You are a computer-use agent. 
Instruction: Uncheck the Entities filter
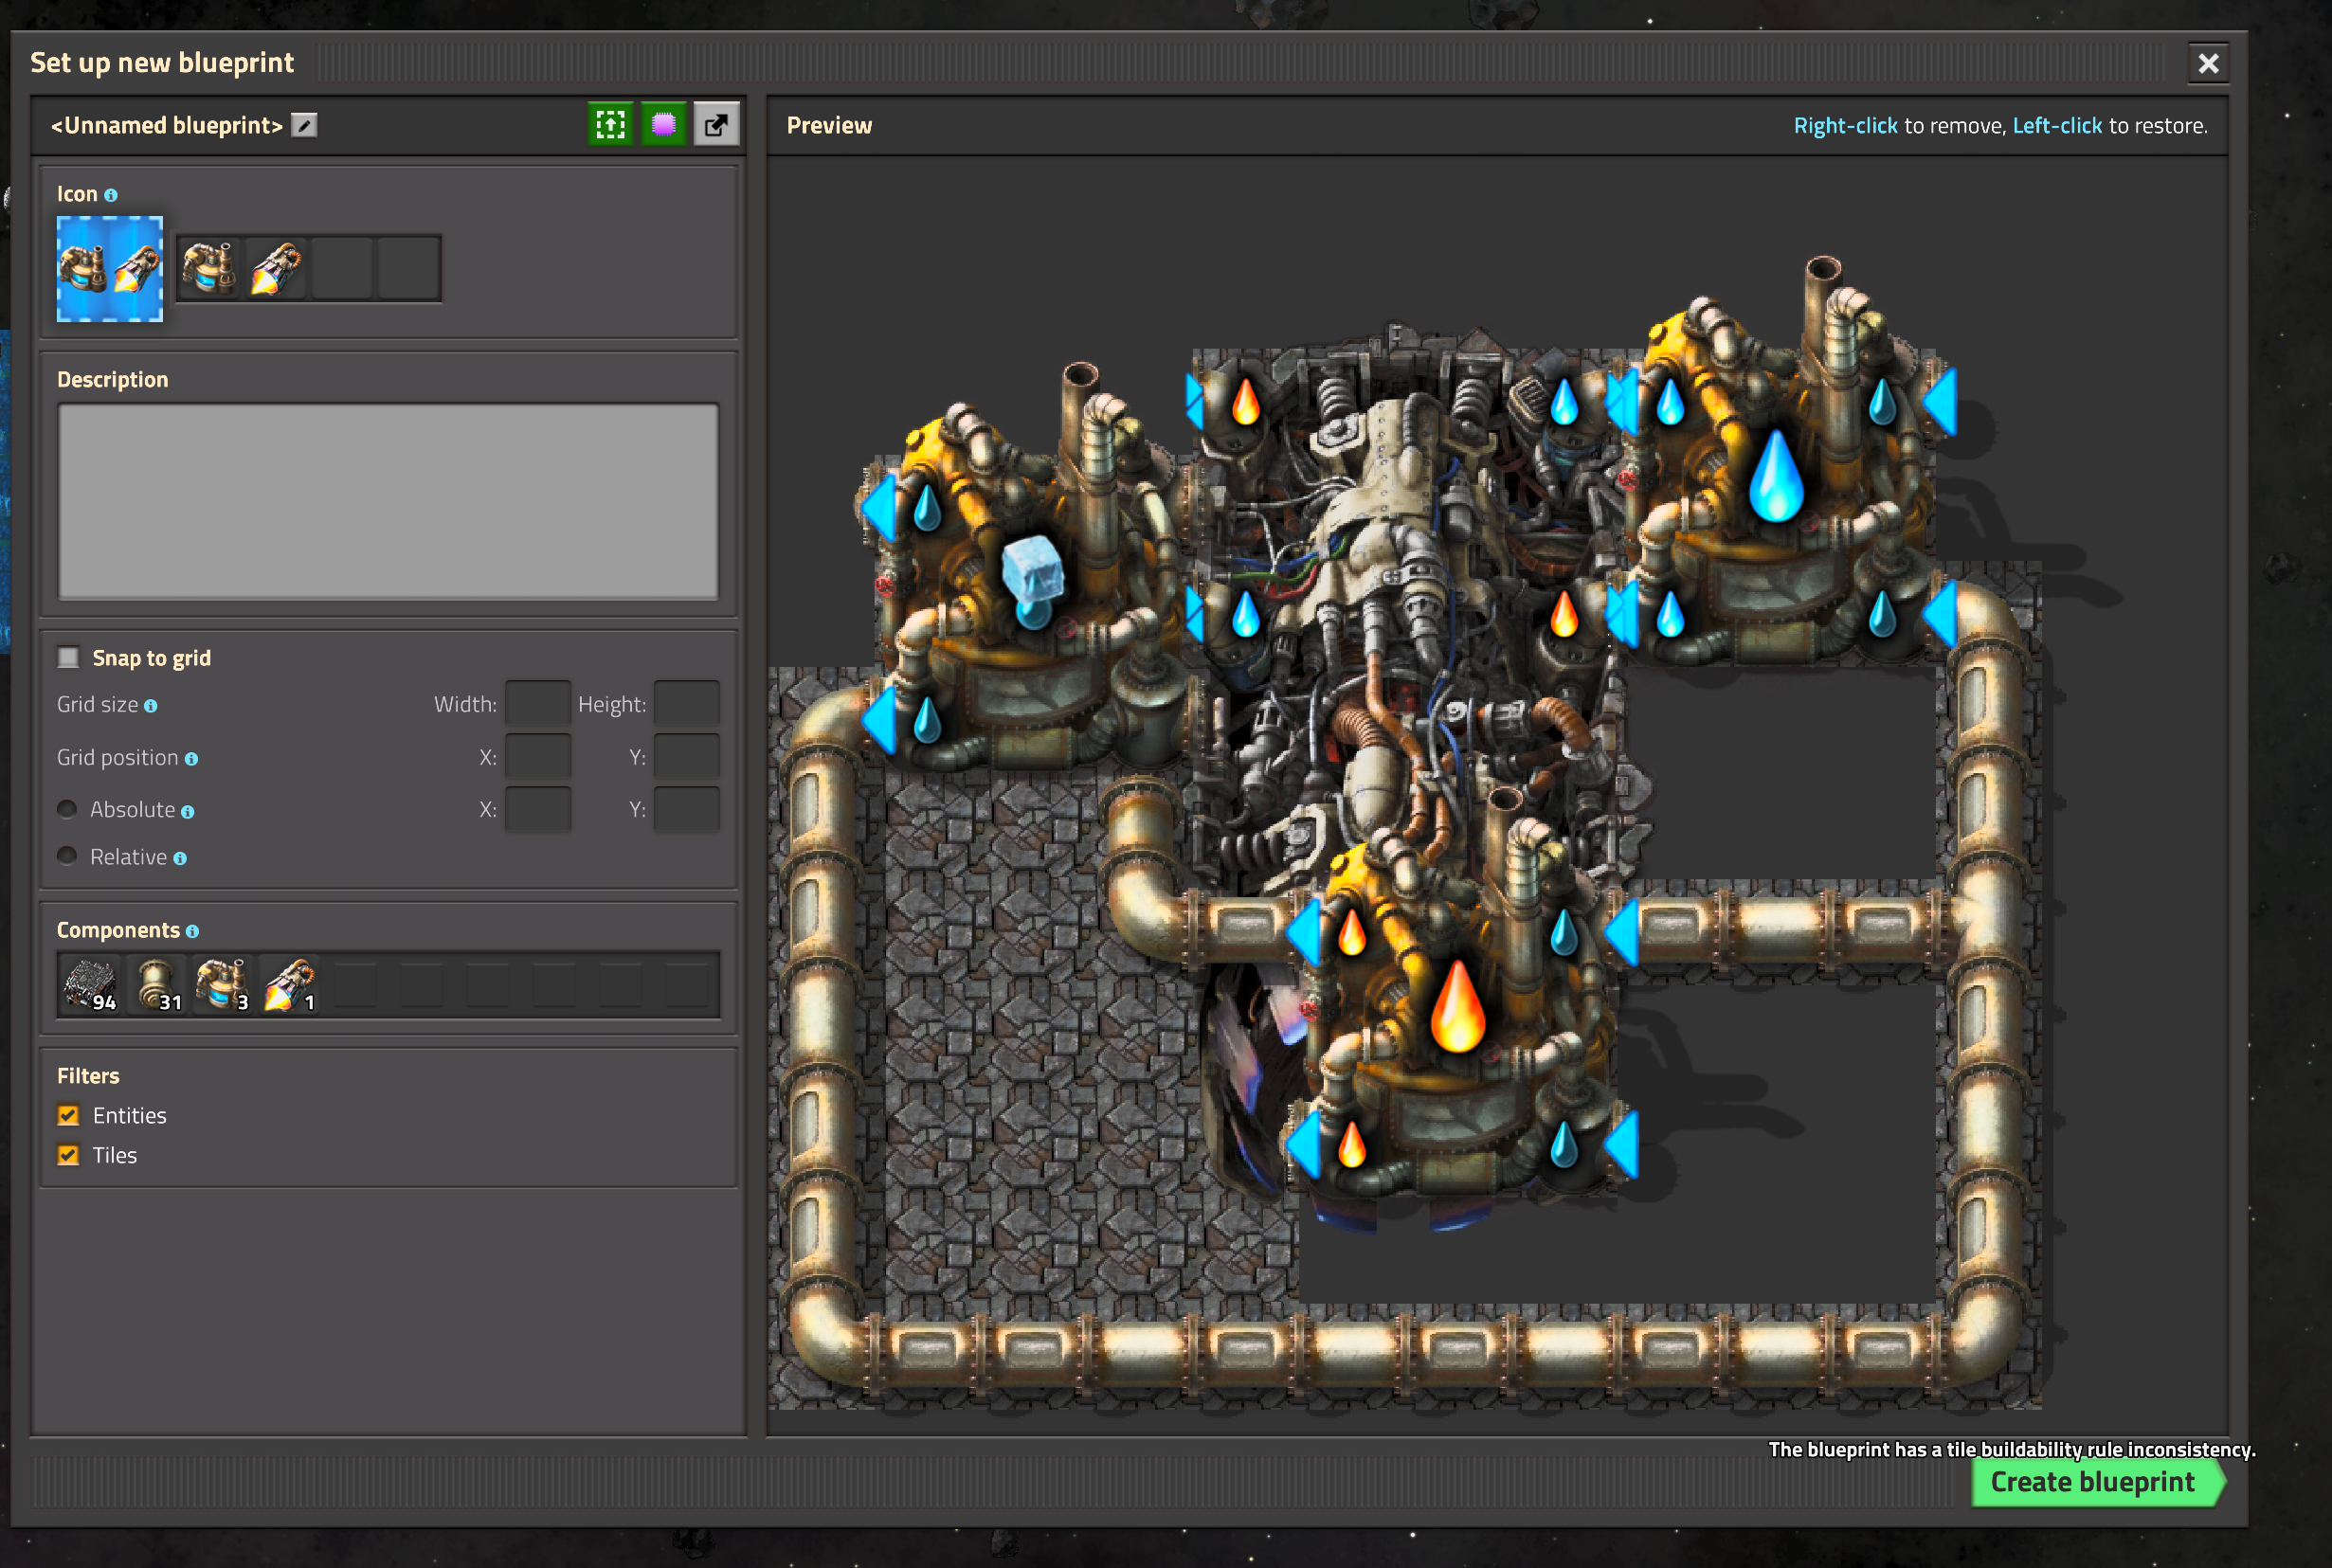68,1115
